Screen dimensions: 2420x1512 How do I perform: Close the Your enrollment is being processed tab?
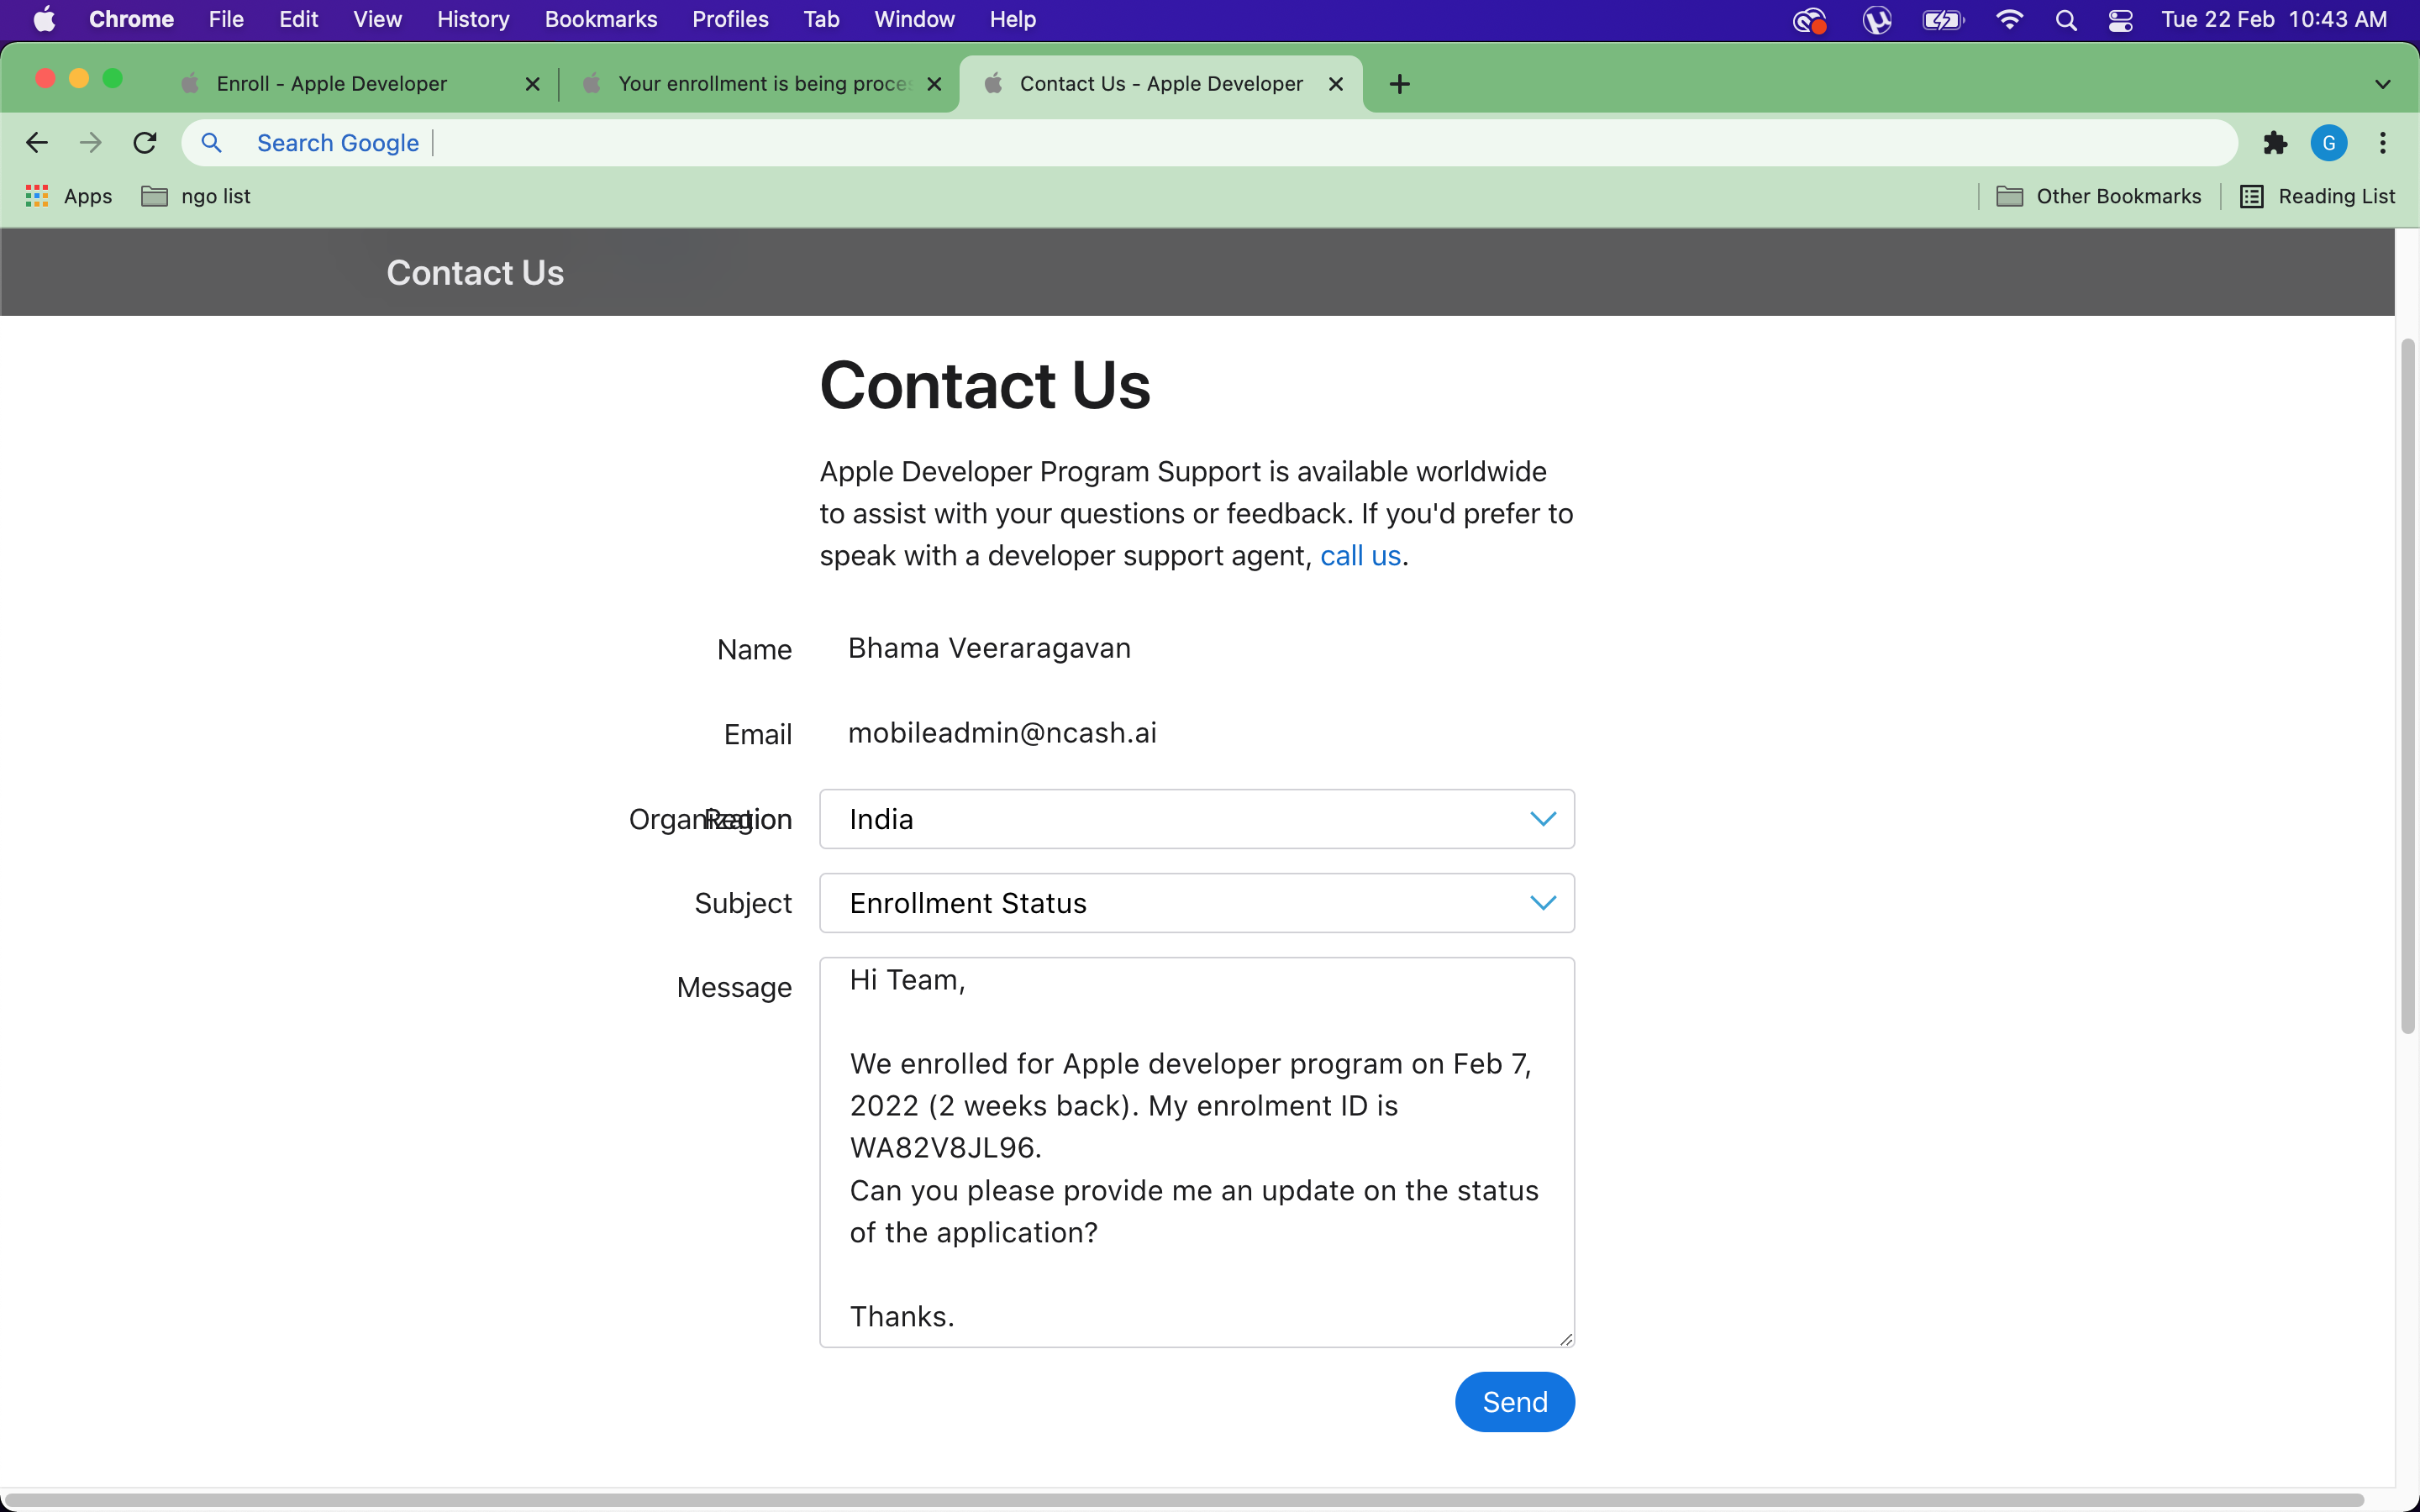click(935, 84)
